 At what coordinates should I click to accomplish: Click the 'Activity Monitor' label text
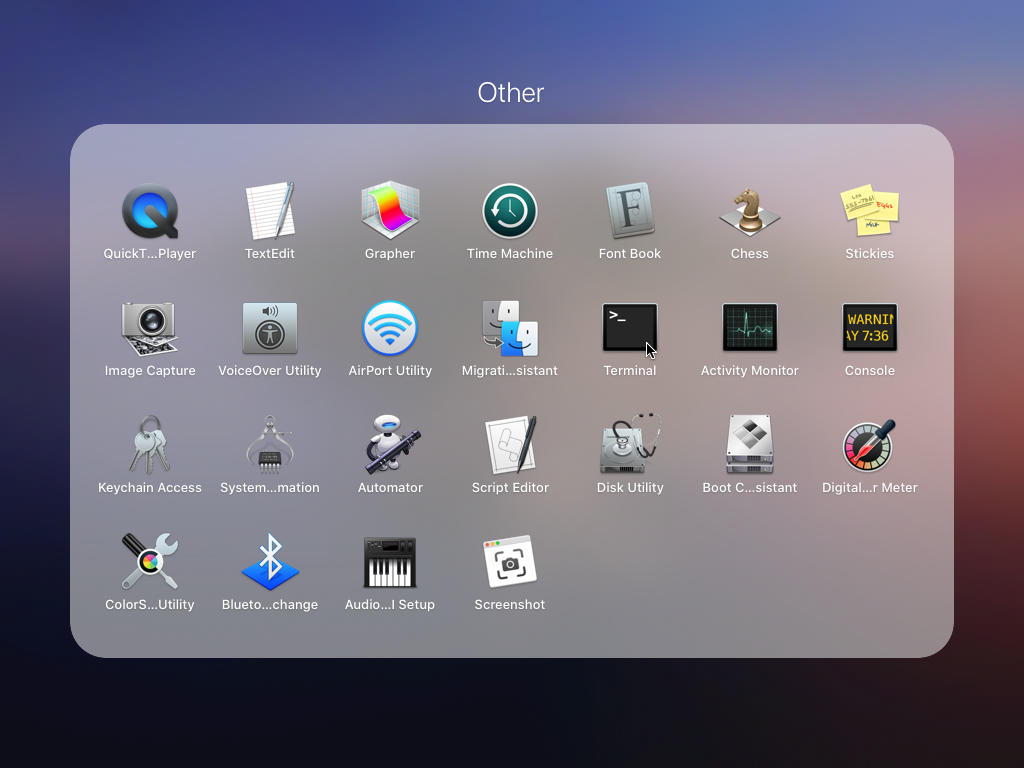[750, 370]
